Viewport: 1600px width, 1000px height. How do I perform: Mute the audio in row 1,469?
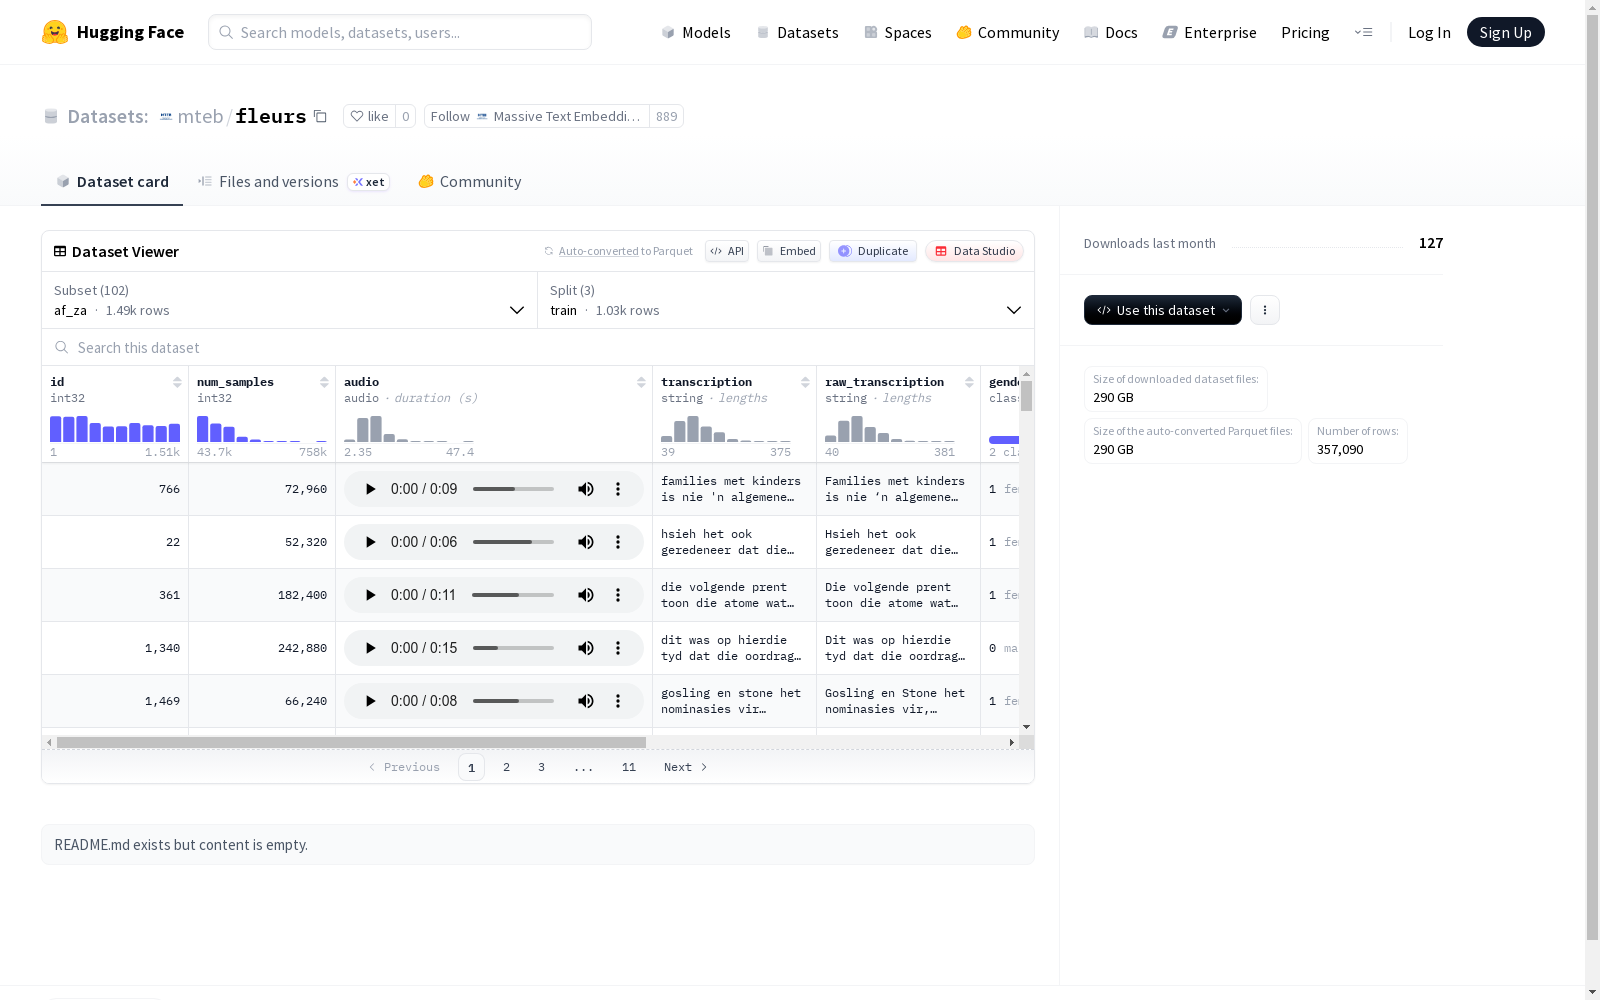click(586, 701)
